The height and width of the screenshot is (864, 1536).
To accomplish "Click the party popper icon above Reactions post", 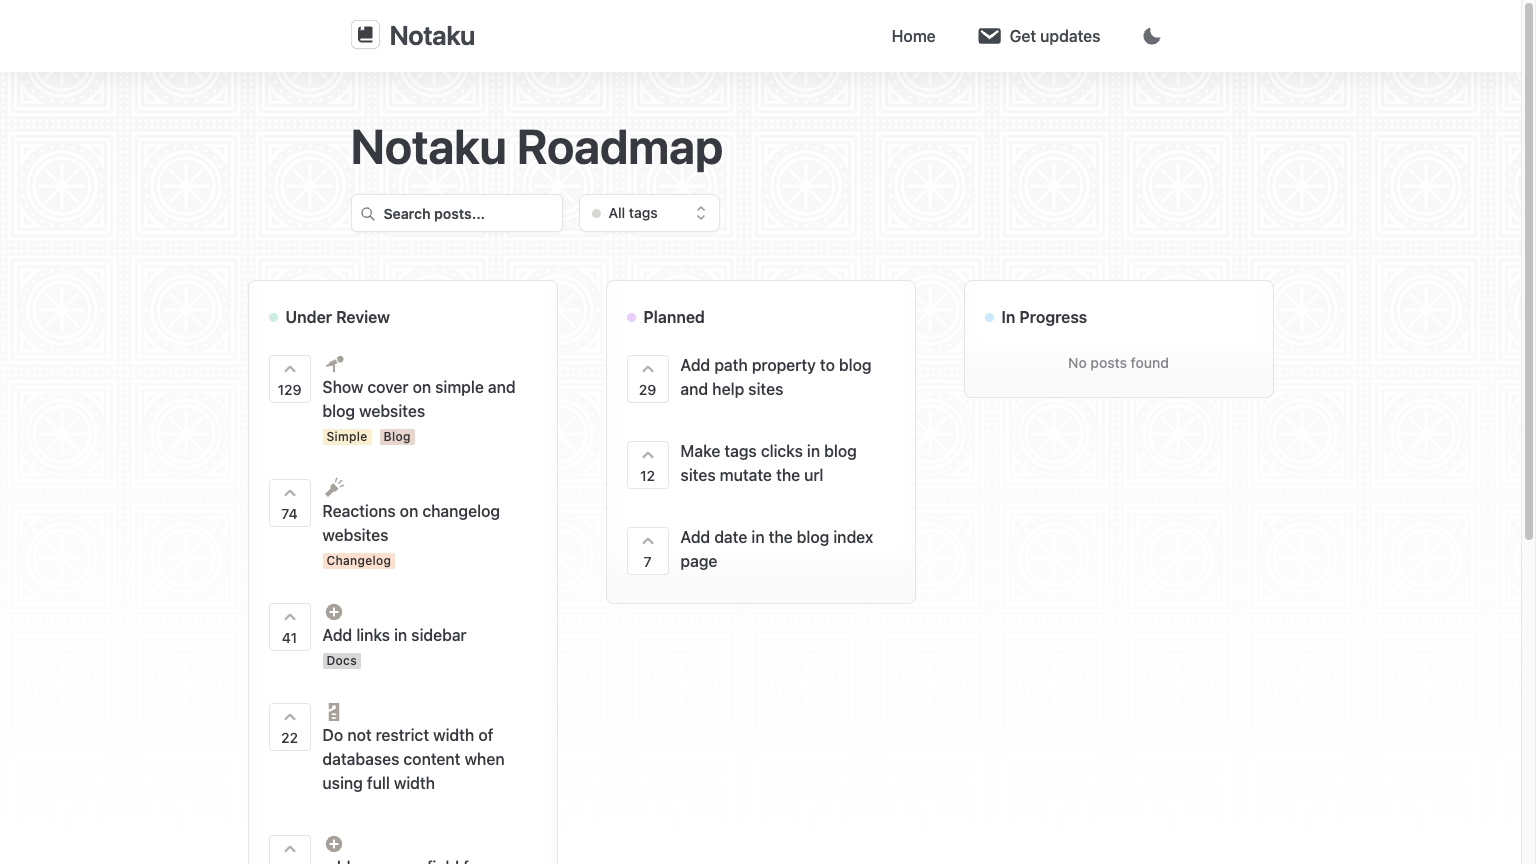I will [334, 488].
